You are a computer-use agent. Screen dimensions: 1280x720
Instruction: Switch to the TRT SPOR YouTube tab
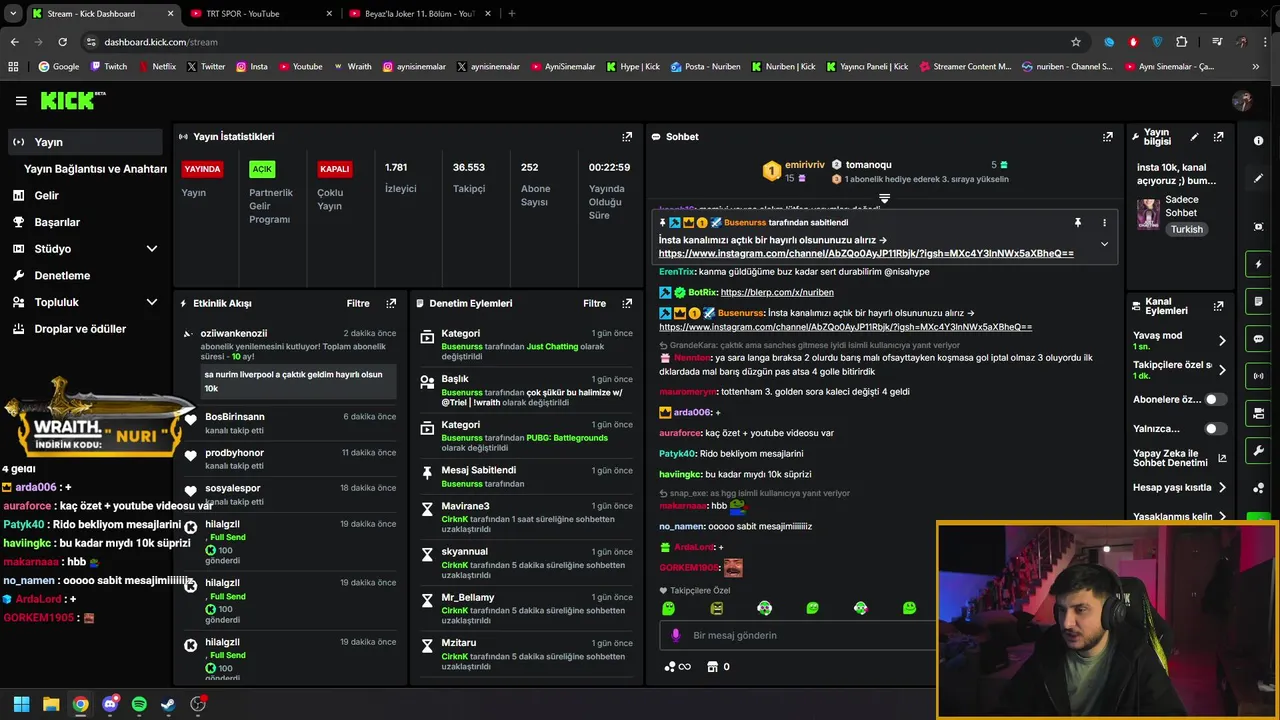(x=261, y=14)
